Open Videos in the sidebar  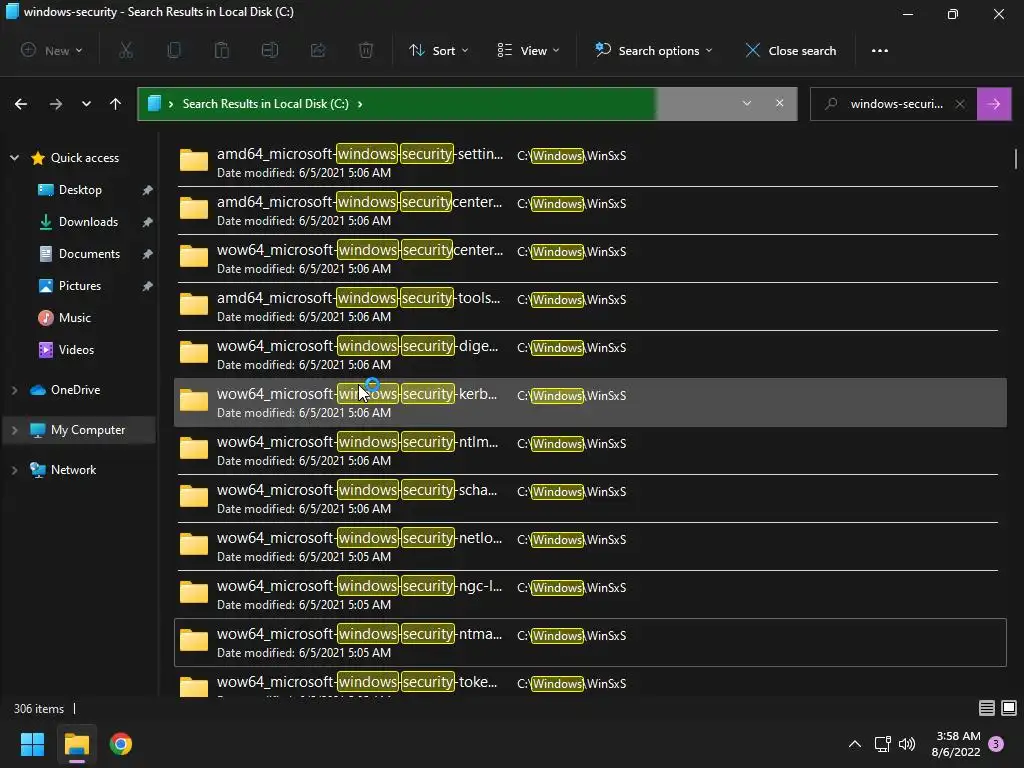tap(76, 350)
